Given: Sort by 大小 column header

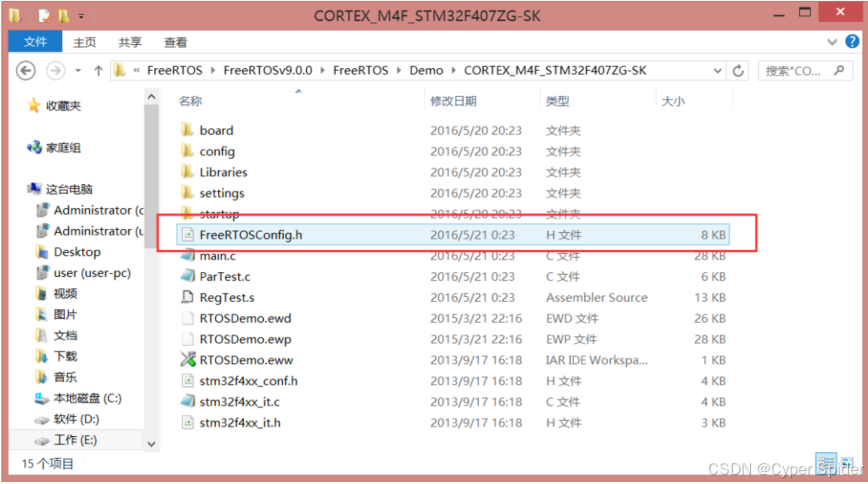Looking at the screenshot, I should pyautogui.click(x=673, y=101).
